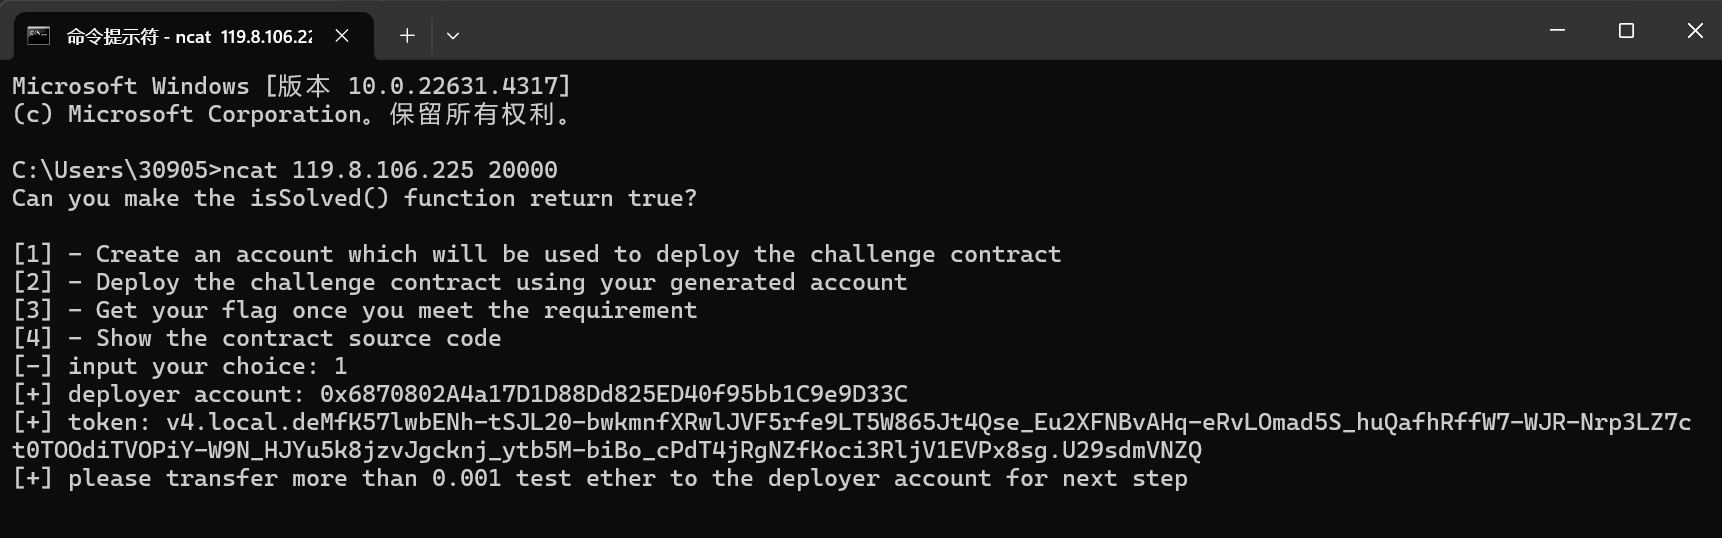Viewport: 1722px width, 538px height.
Task: Click option [1] Create an account line
Action: [x=536, y=254]
